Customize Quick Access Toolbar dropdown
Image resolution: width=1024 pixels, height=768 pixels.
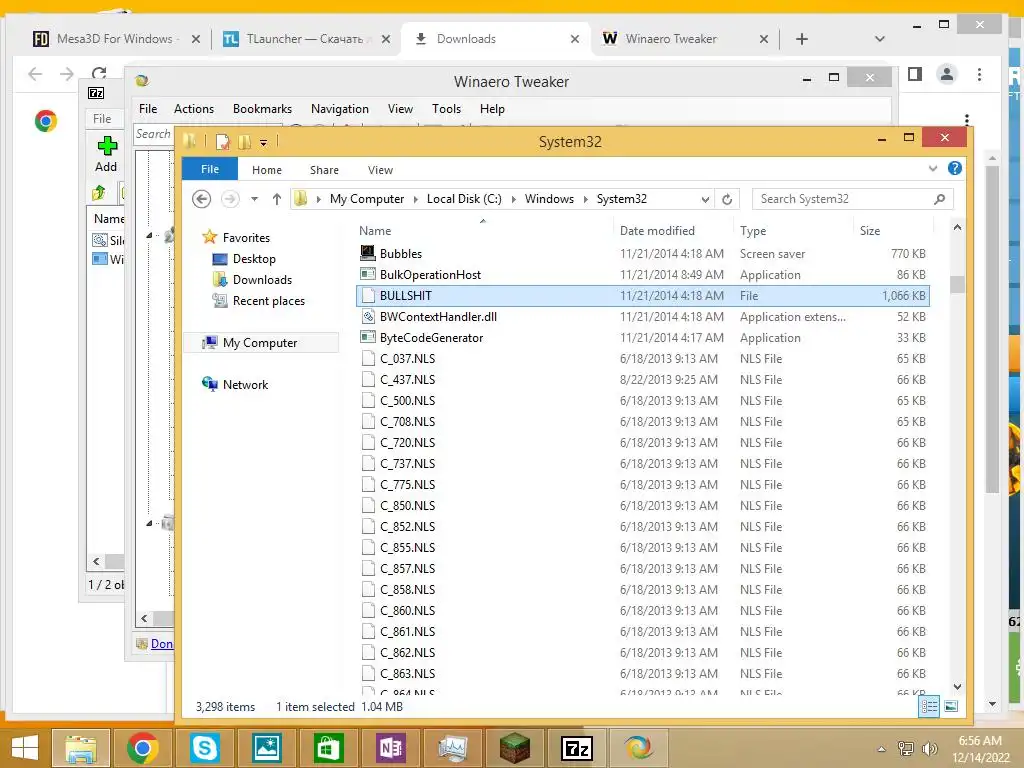(263, 142)
